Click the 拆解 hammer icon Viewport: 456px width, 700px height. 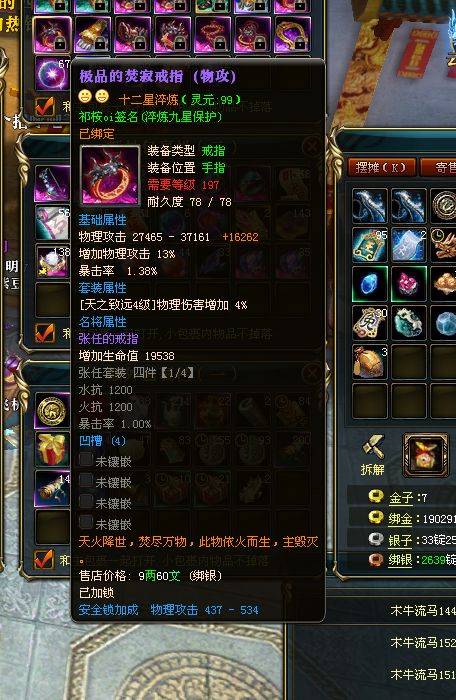[x=373, y=447]
